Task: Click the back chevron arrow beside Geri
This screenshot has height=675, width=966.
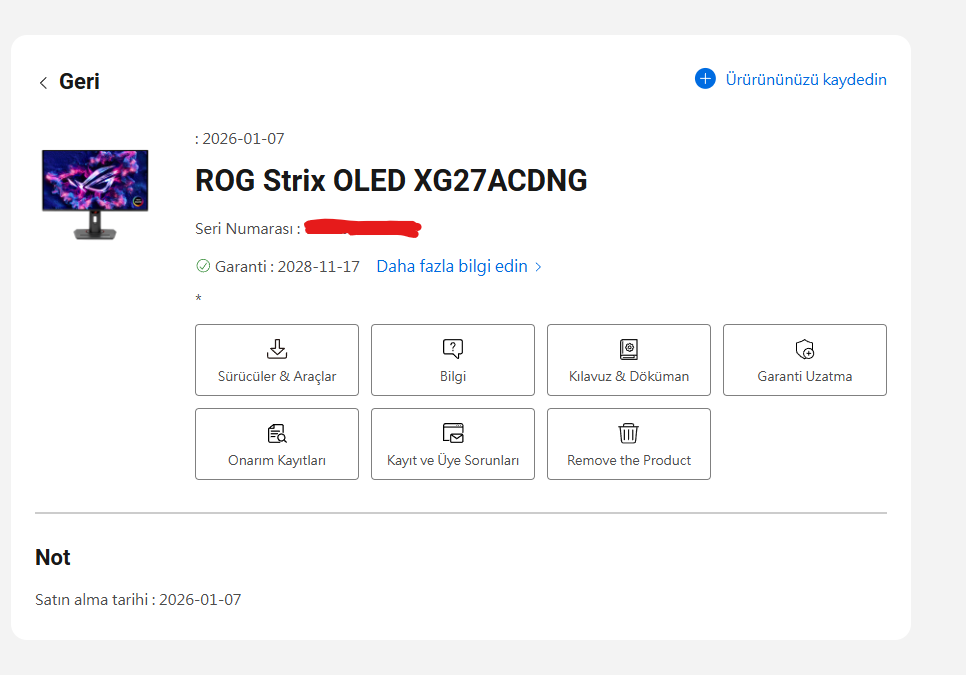Action: tap(43, 83)
